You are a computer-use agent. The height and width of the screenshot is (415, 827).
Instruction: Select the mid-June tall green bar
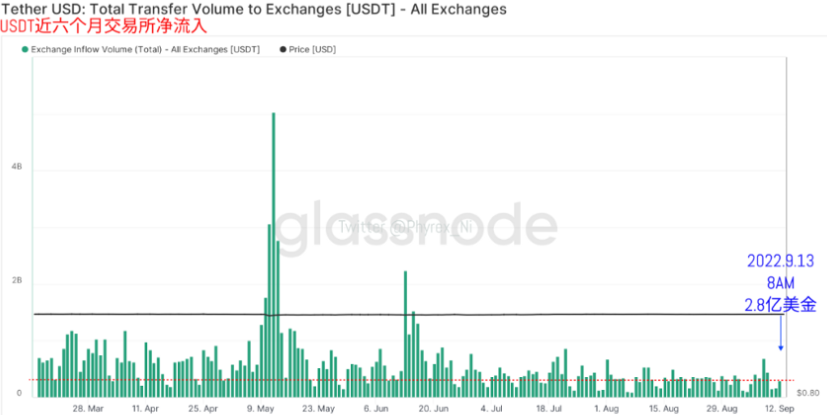pyautogui.click(x=406, y=334)
